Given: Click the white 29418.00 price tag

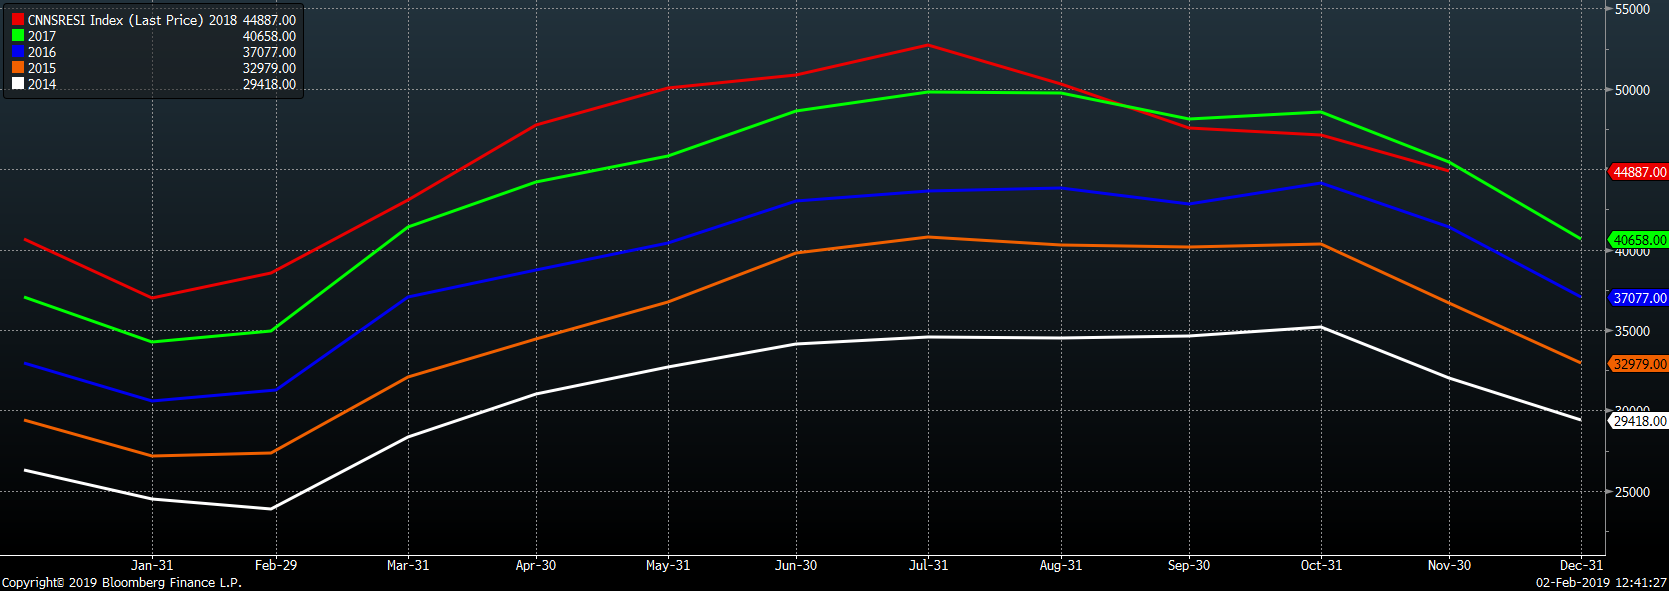Looking at the screenshot, I should pos(1639,421).
